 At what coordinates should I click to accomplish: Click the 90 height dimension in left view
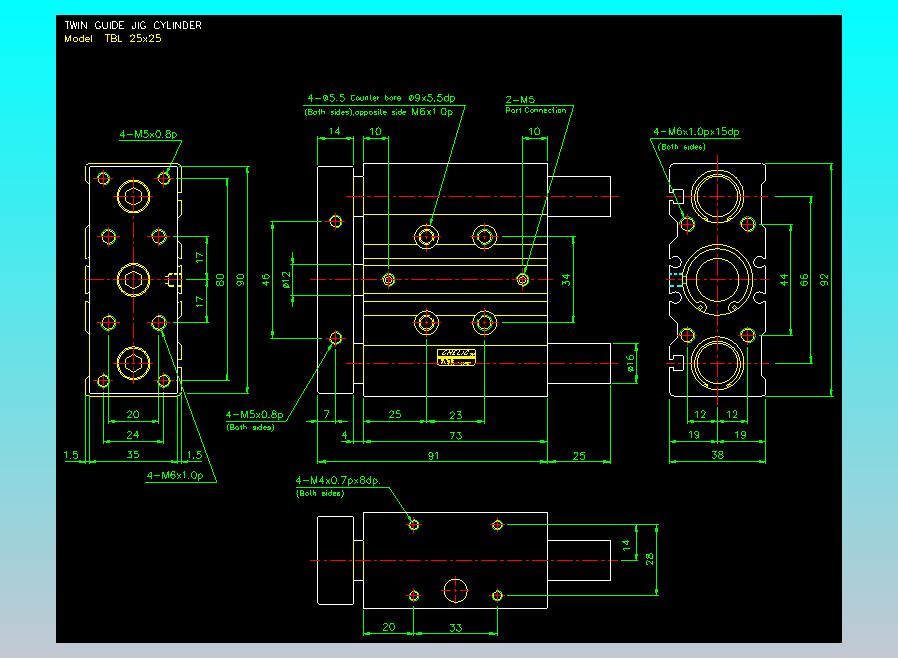[x=240, y=281]
